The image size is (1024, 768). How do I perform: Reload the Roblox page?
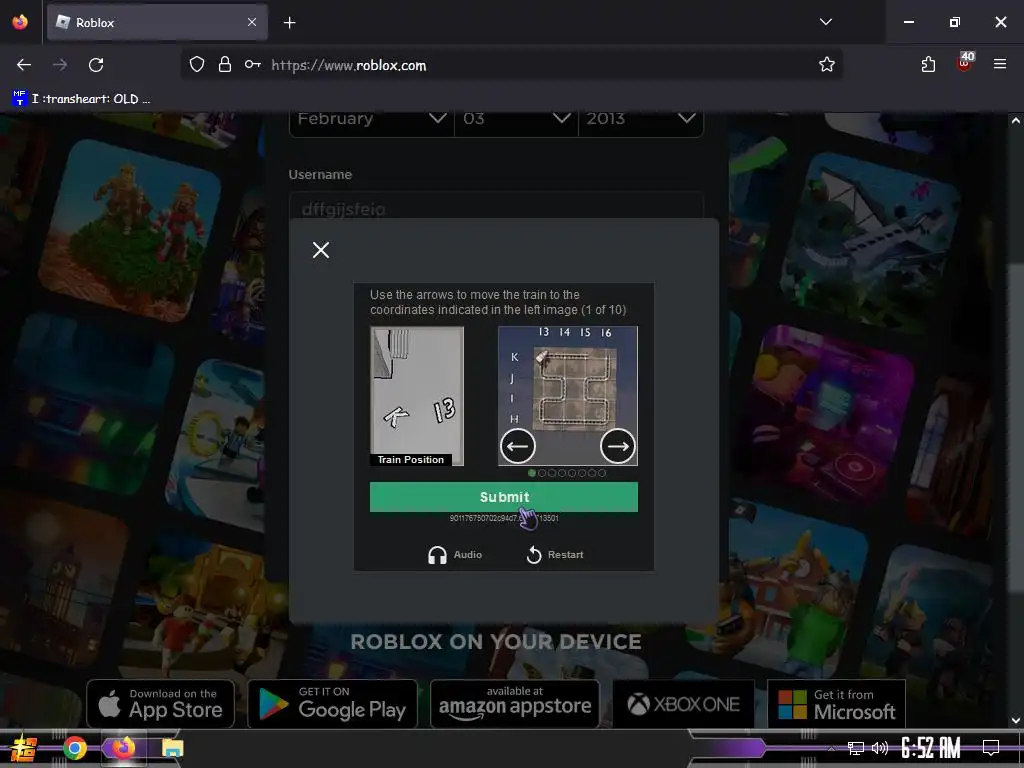pyautogui.click(x=96, y=65)
